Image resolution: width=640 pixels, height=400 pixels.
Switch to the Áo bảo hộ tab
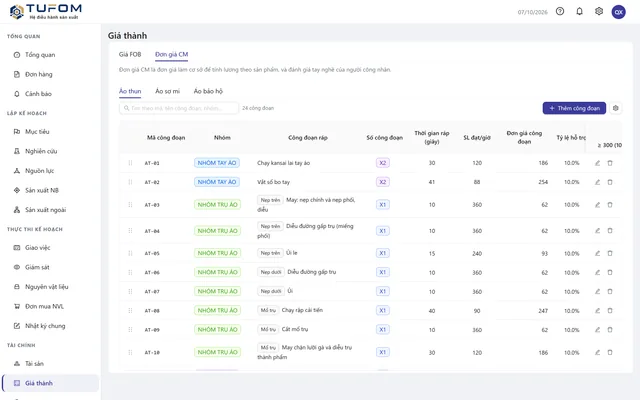(x=208, y=91)
